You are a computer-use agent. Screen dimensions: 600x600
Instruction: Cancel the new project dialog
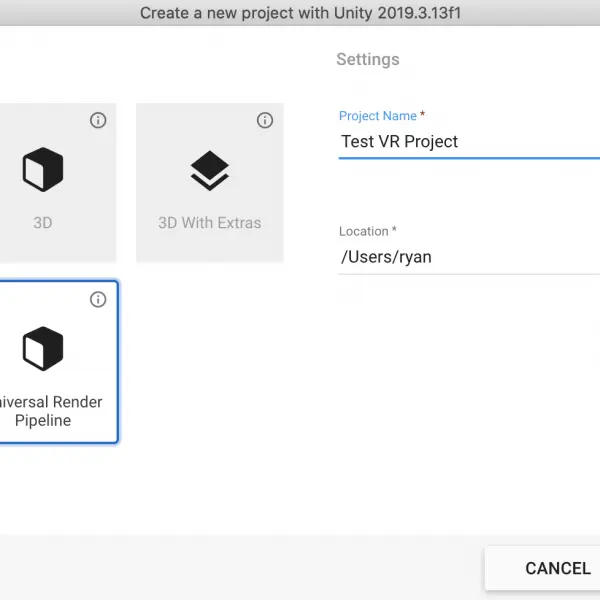coord(558,568)
